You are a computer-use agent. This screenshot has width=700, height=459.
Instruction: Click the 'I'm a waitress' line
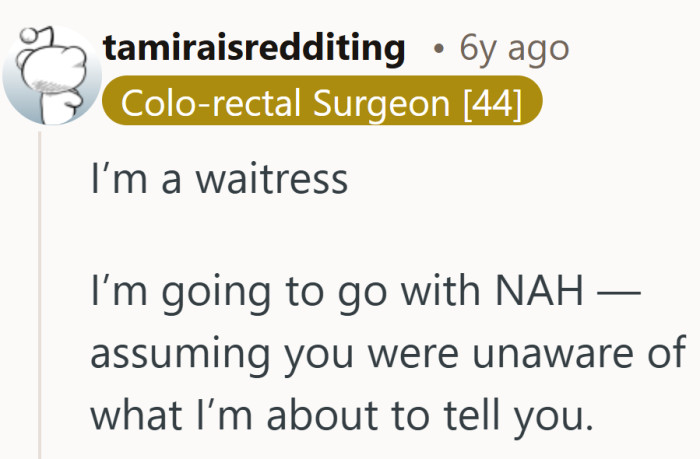pyautogui.click(x=218, y=181)
